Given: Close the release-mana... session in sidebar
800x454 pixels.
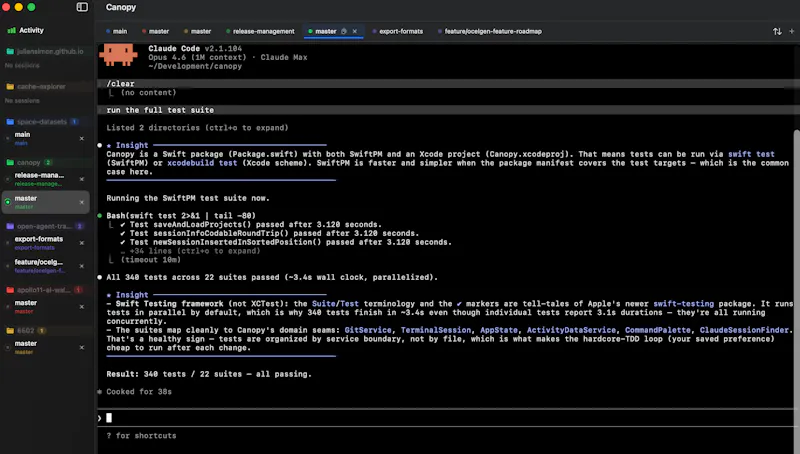Looking at the screenshot, I should 82,180.
